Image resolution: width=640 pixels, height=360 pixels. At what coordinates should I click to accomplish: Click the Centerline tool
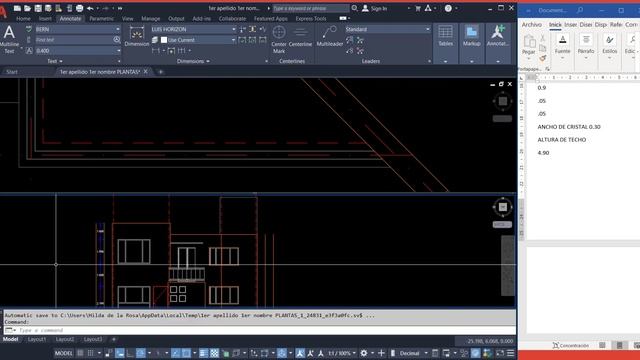tap(300, 36)
